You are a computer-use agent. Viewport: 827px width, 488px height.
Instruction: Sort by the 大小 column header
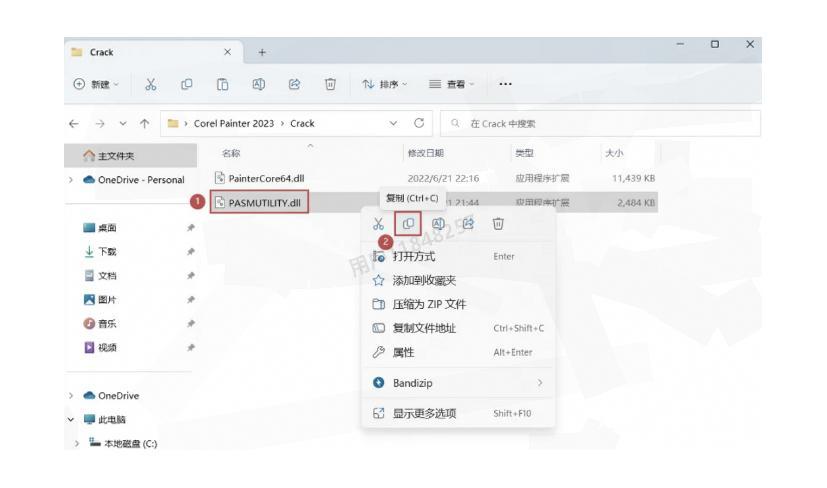(x=614, y=154)
